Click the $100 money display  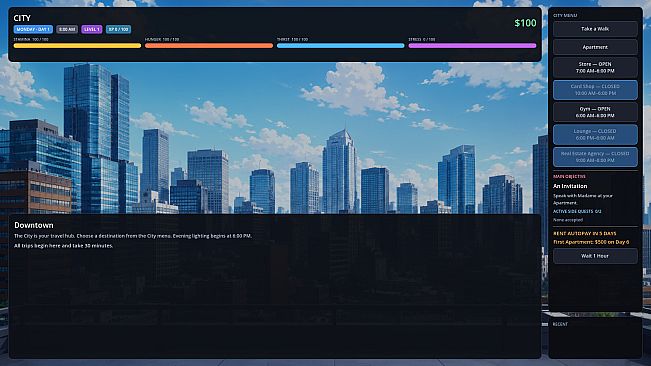pos(525,23)
